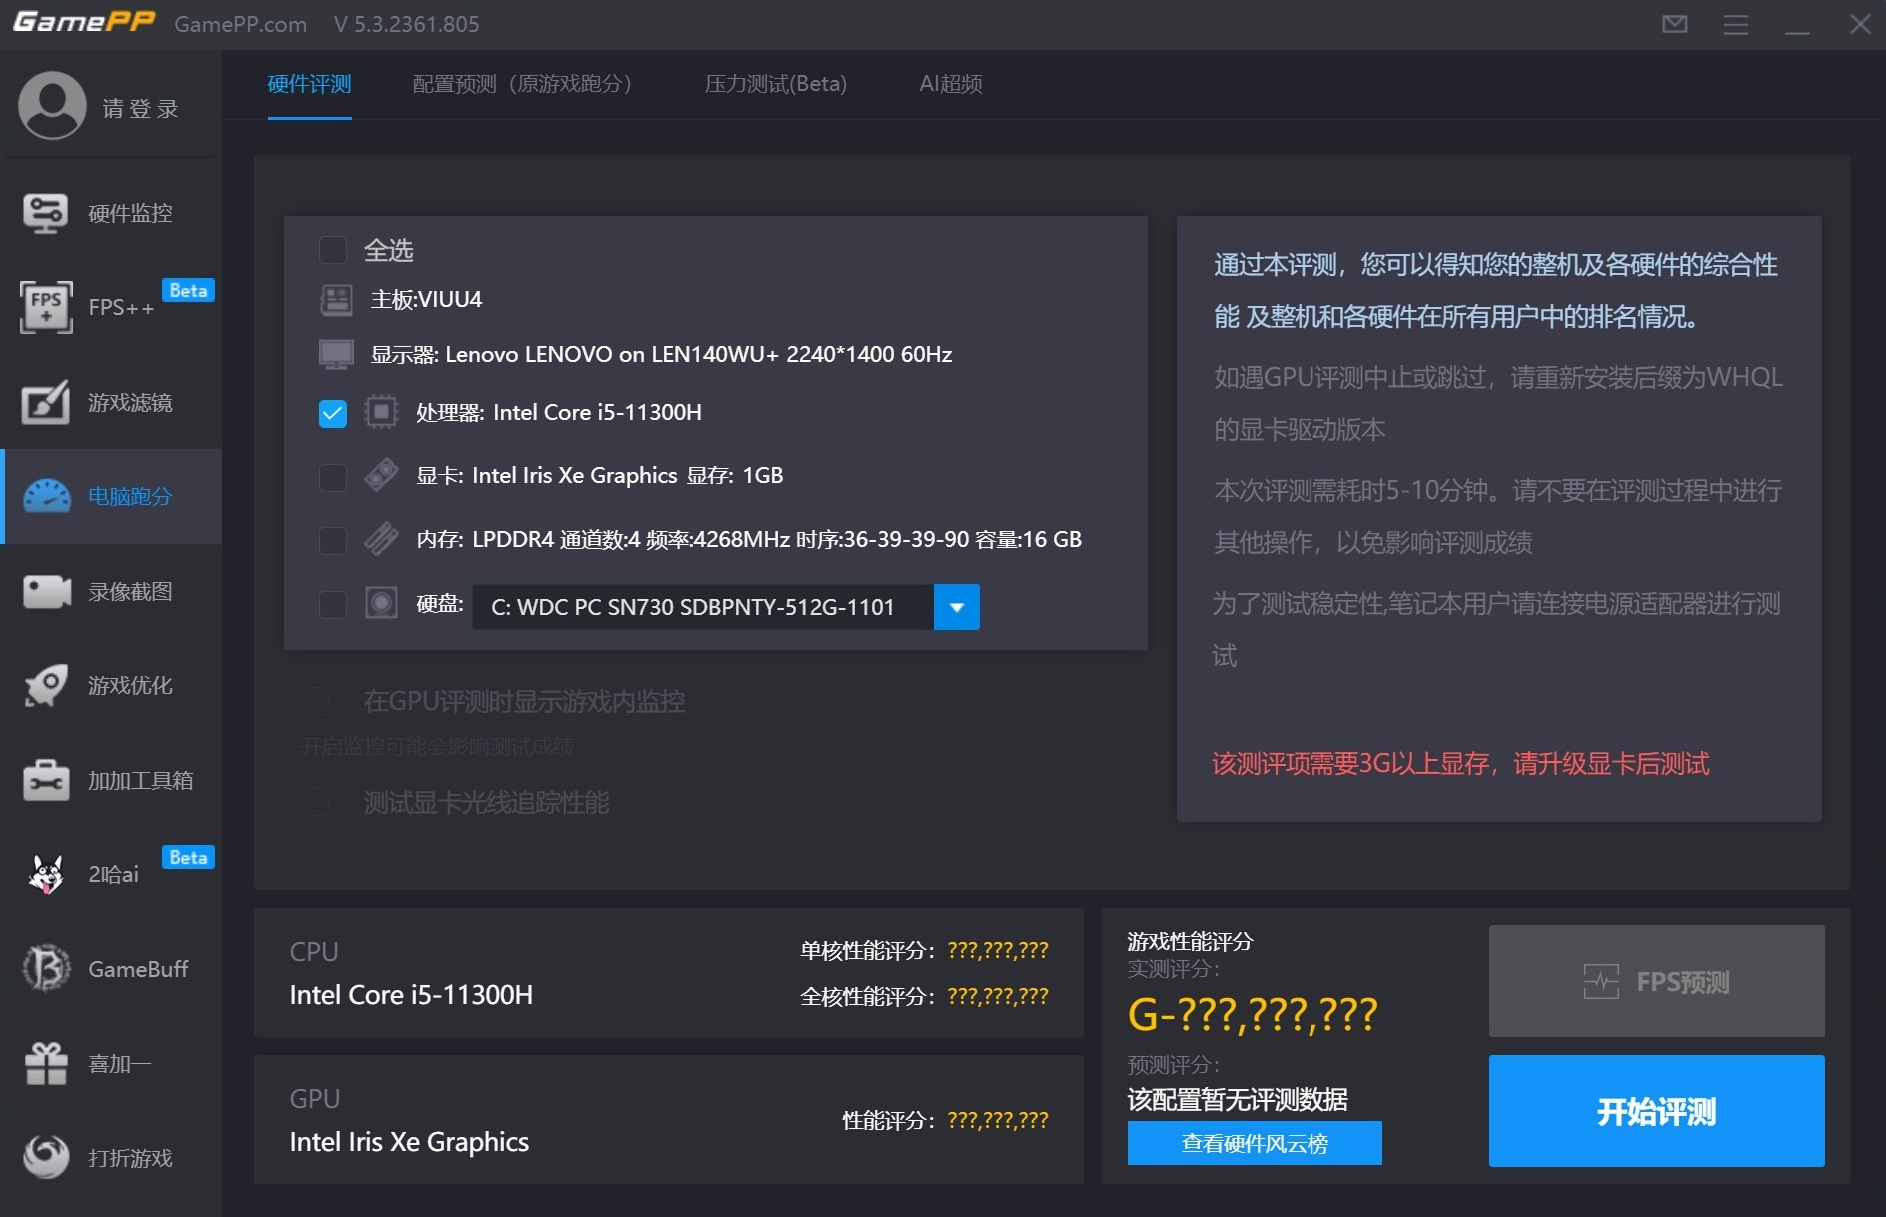Click 全核性能评分 score value
This screenshot has width=1886, height=1217.
[997, 996]
